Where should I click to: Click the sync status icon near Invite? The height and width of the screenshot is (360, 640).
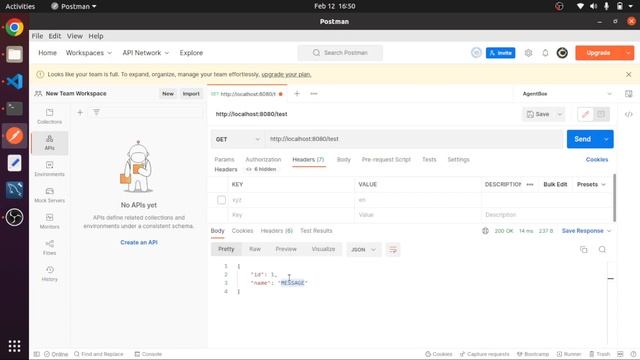coord(476,53)
